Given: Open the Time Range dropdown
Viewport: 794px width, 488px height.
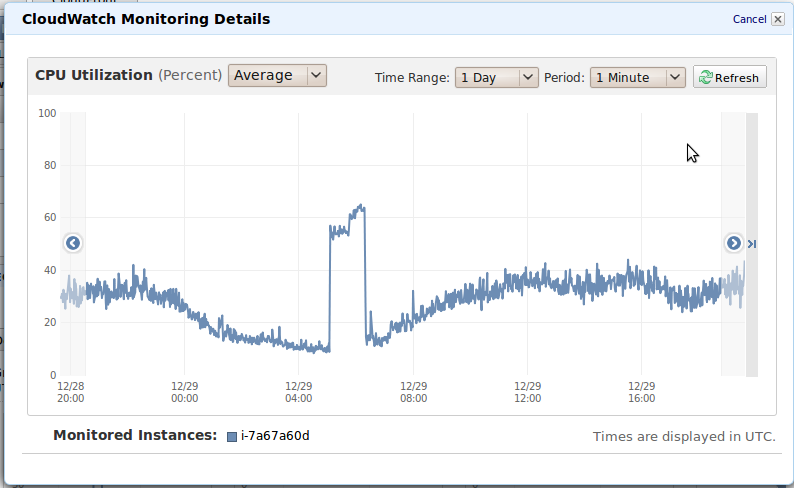Looking at the screenshot, I should [496, 77].
